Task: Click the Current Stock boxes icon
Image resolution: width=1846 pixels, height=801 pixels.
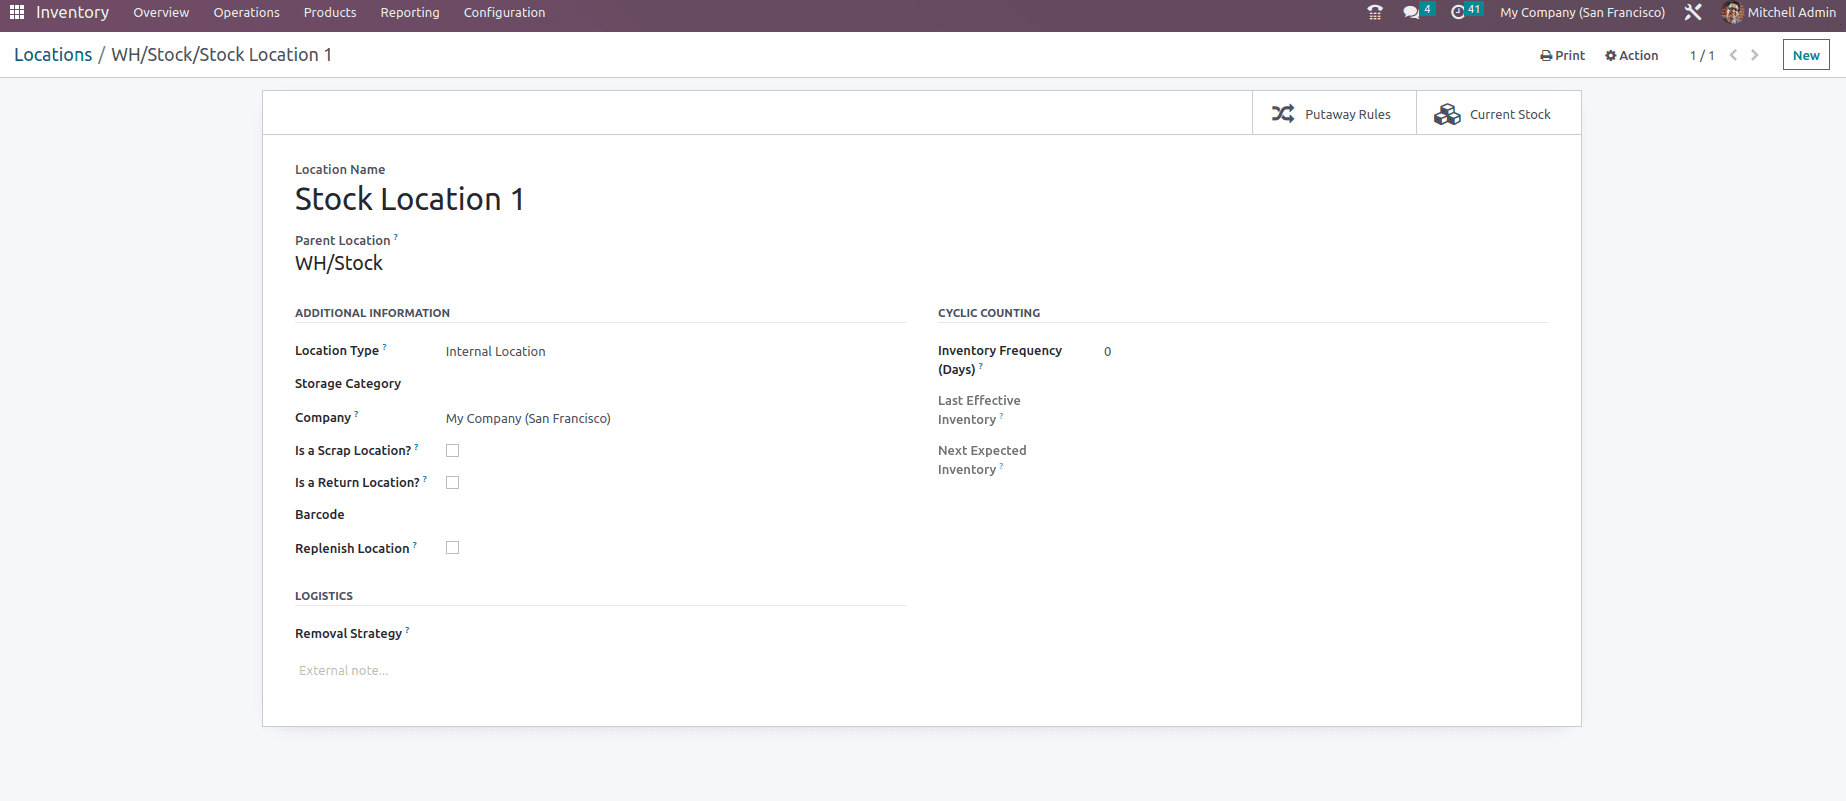Action: [x=1447, y=114]
